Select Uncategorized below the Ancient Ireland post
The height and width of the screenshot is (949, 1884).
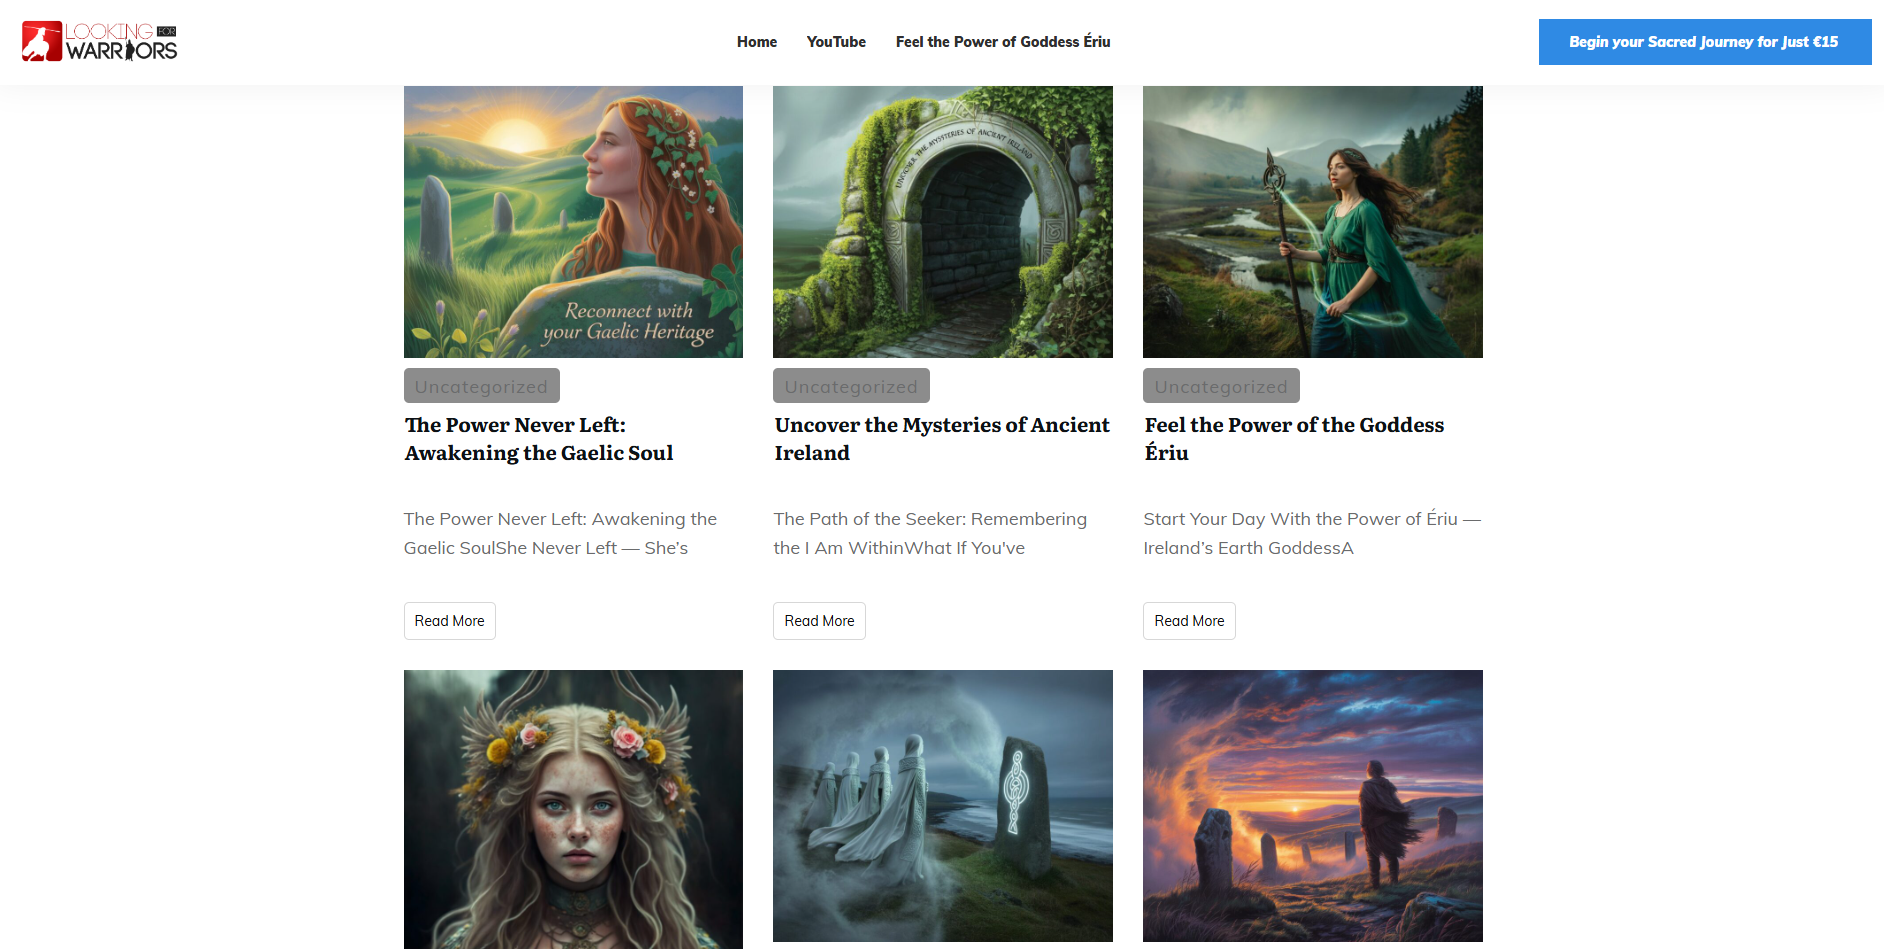[851, 385]
